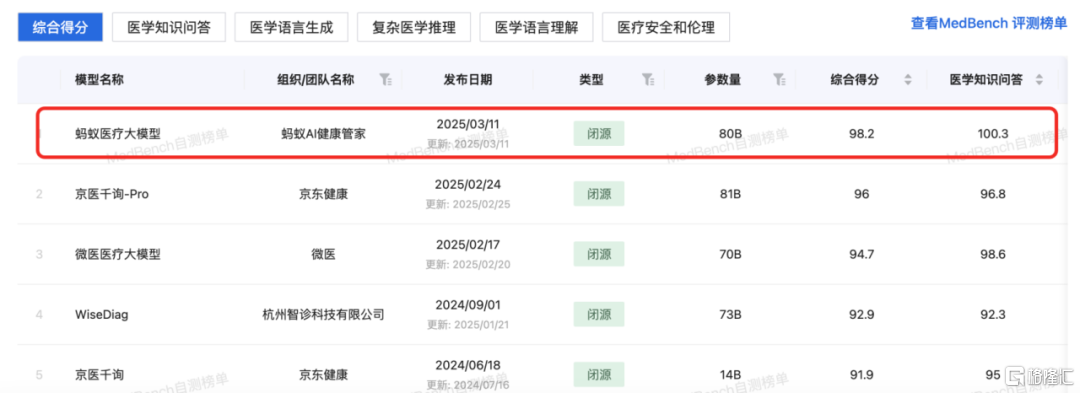This screenshot has height=393, width=1080.
Task: Select the 综合得分 tab
Action: (x=60, y=28)
